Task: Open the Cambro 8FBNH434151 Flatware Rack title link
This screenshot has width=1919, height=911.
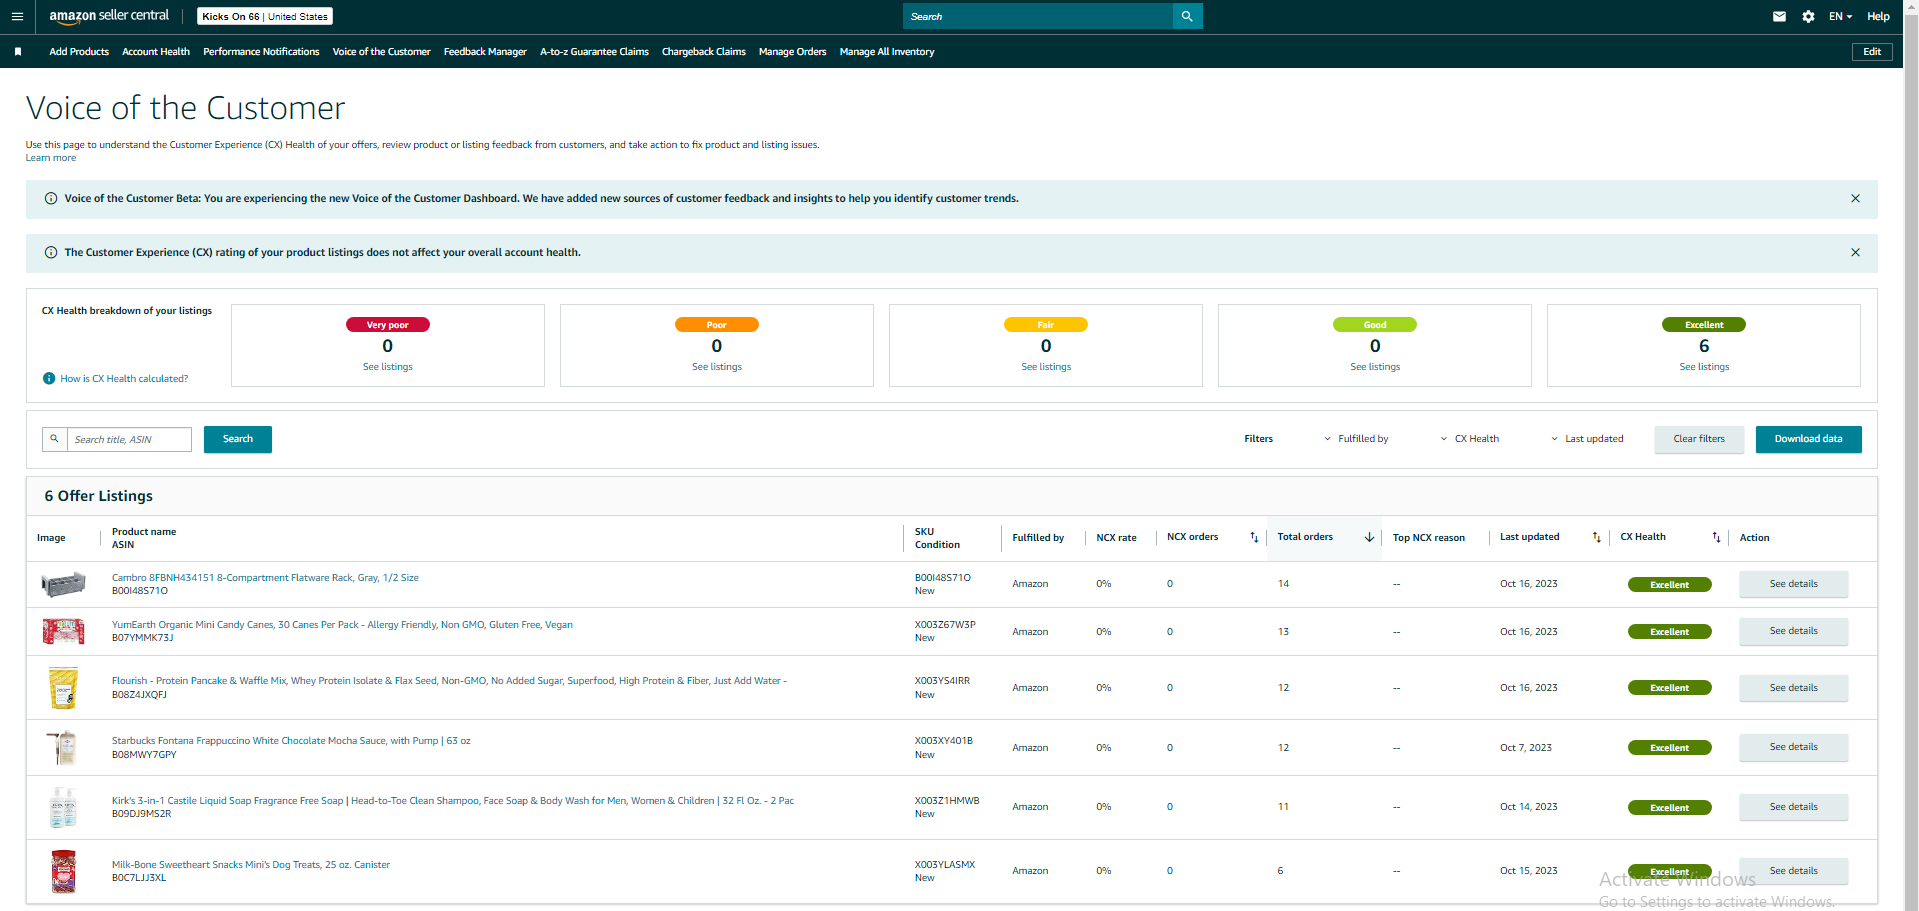Action: (x=265, y=578)
